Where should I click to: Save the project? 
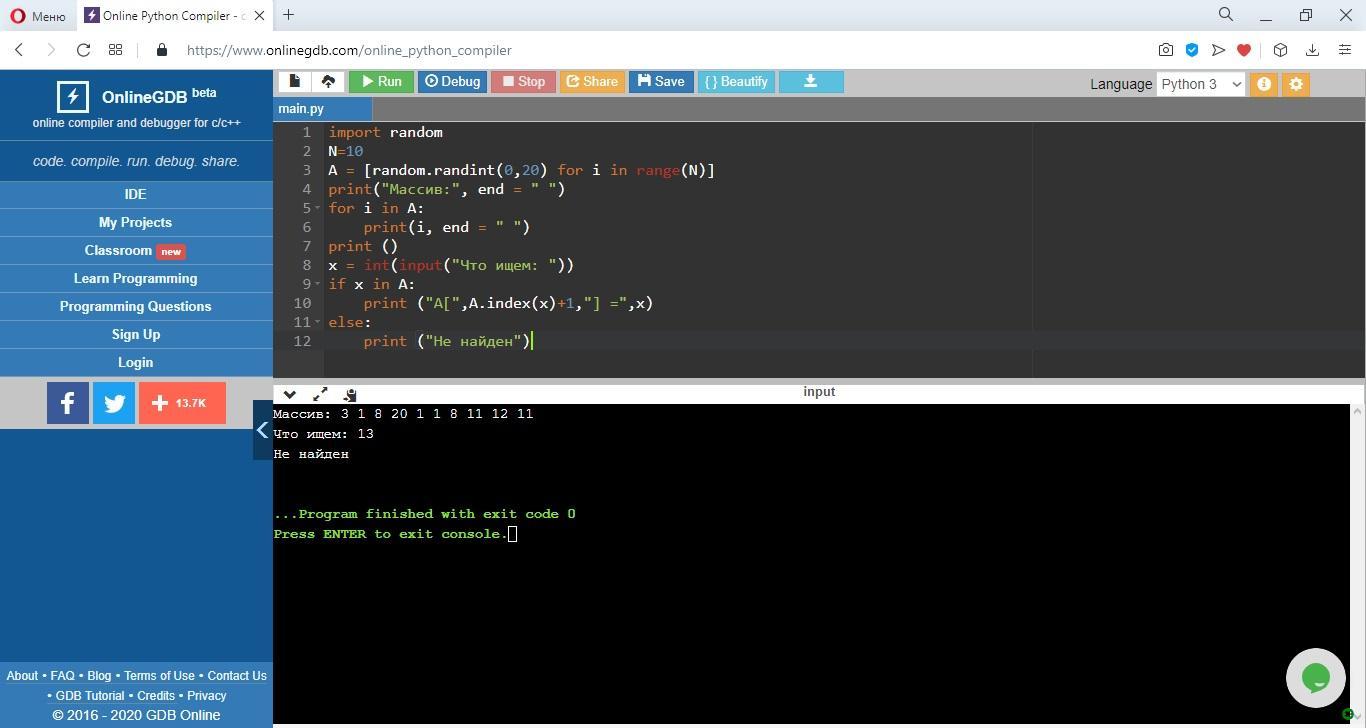661,82
